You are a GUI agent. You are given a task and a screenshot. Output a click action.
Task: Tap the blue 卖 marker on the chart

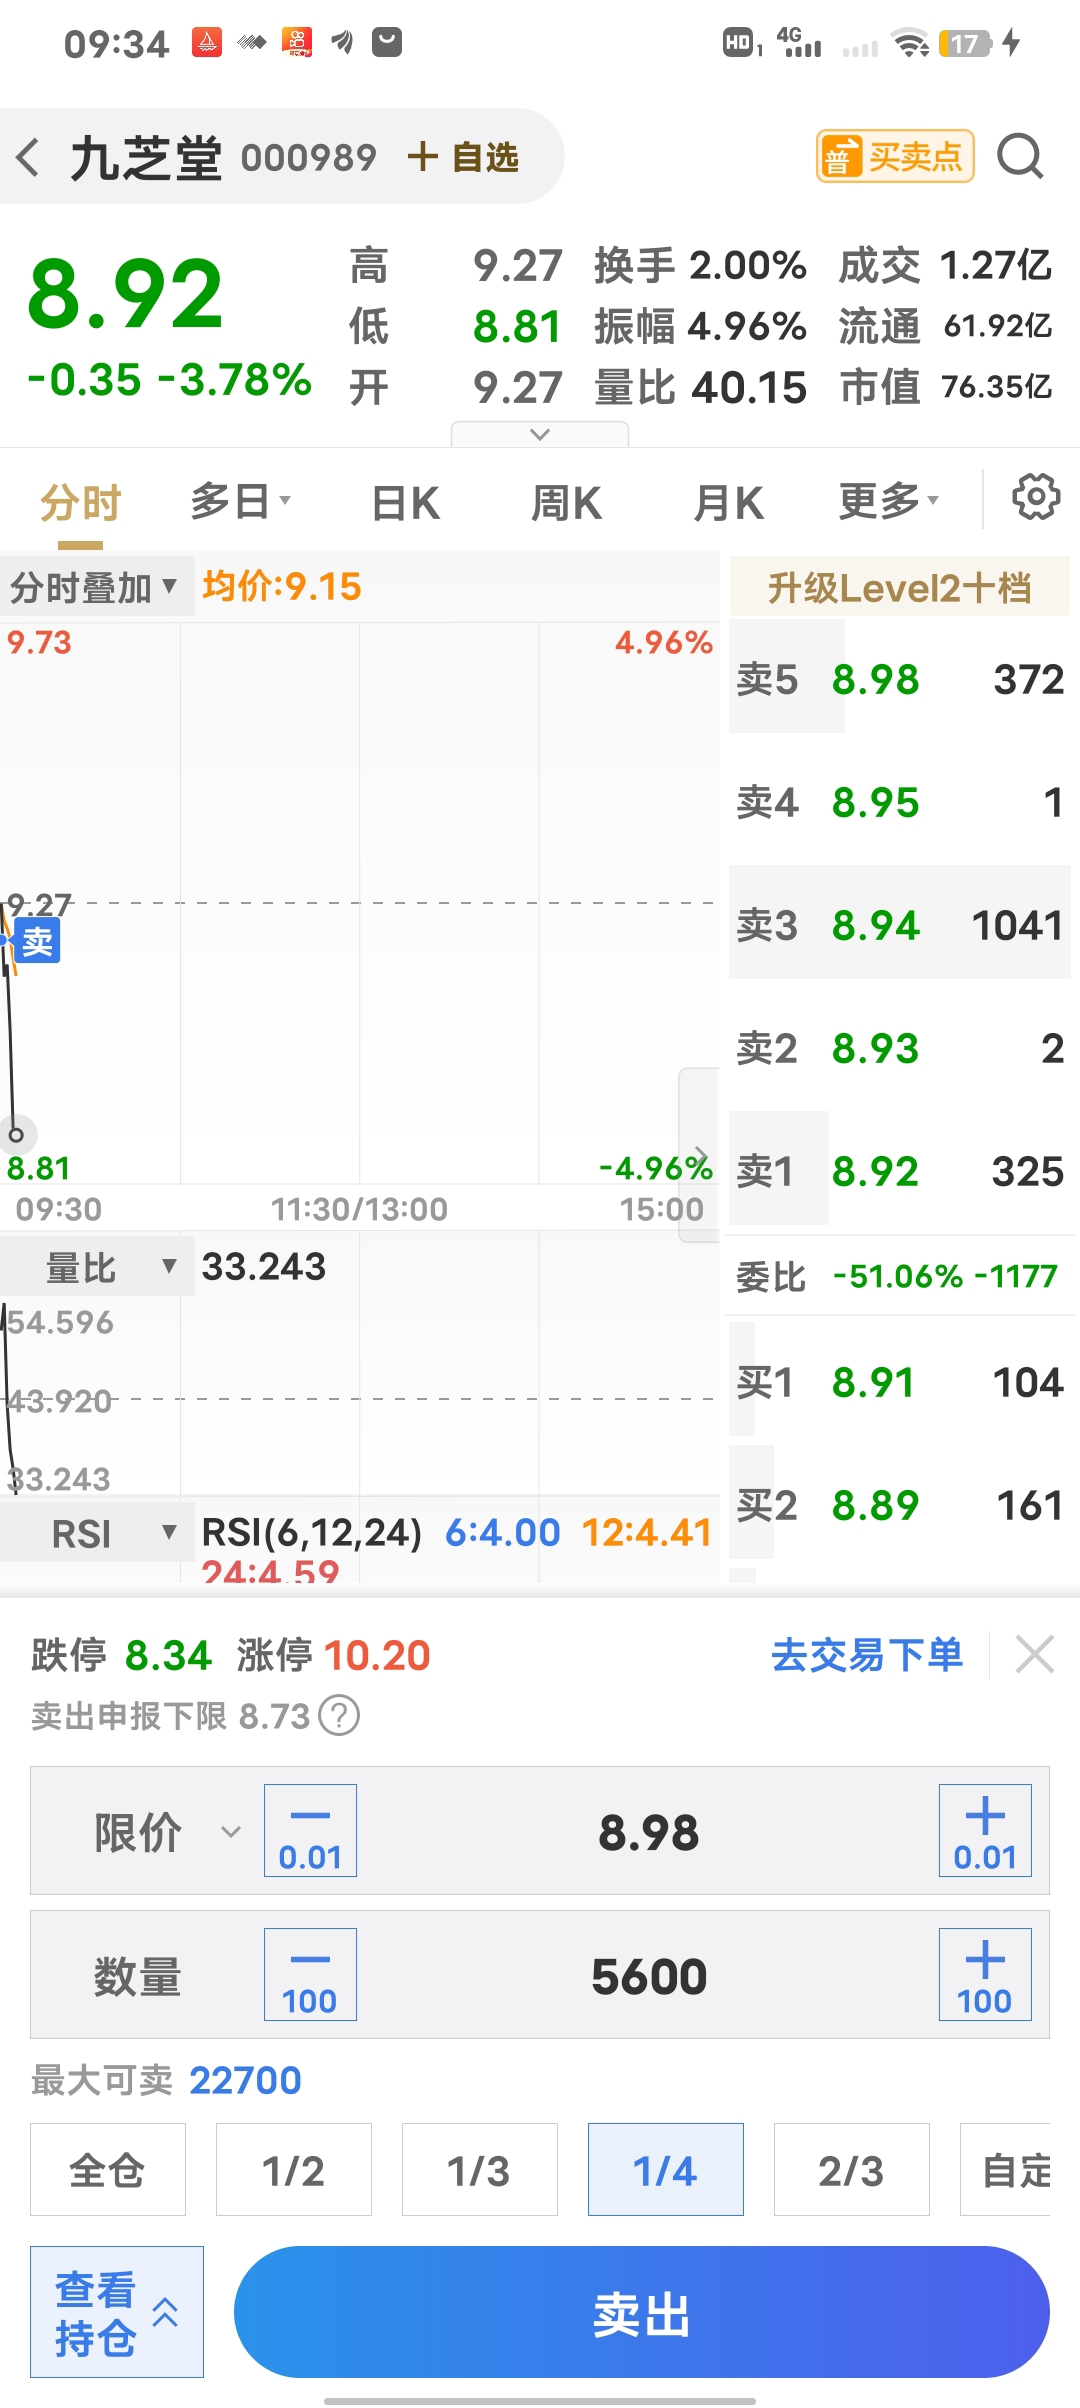(x=37, y=941)
